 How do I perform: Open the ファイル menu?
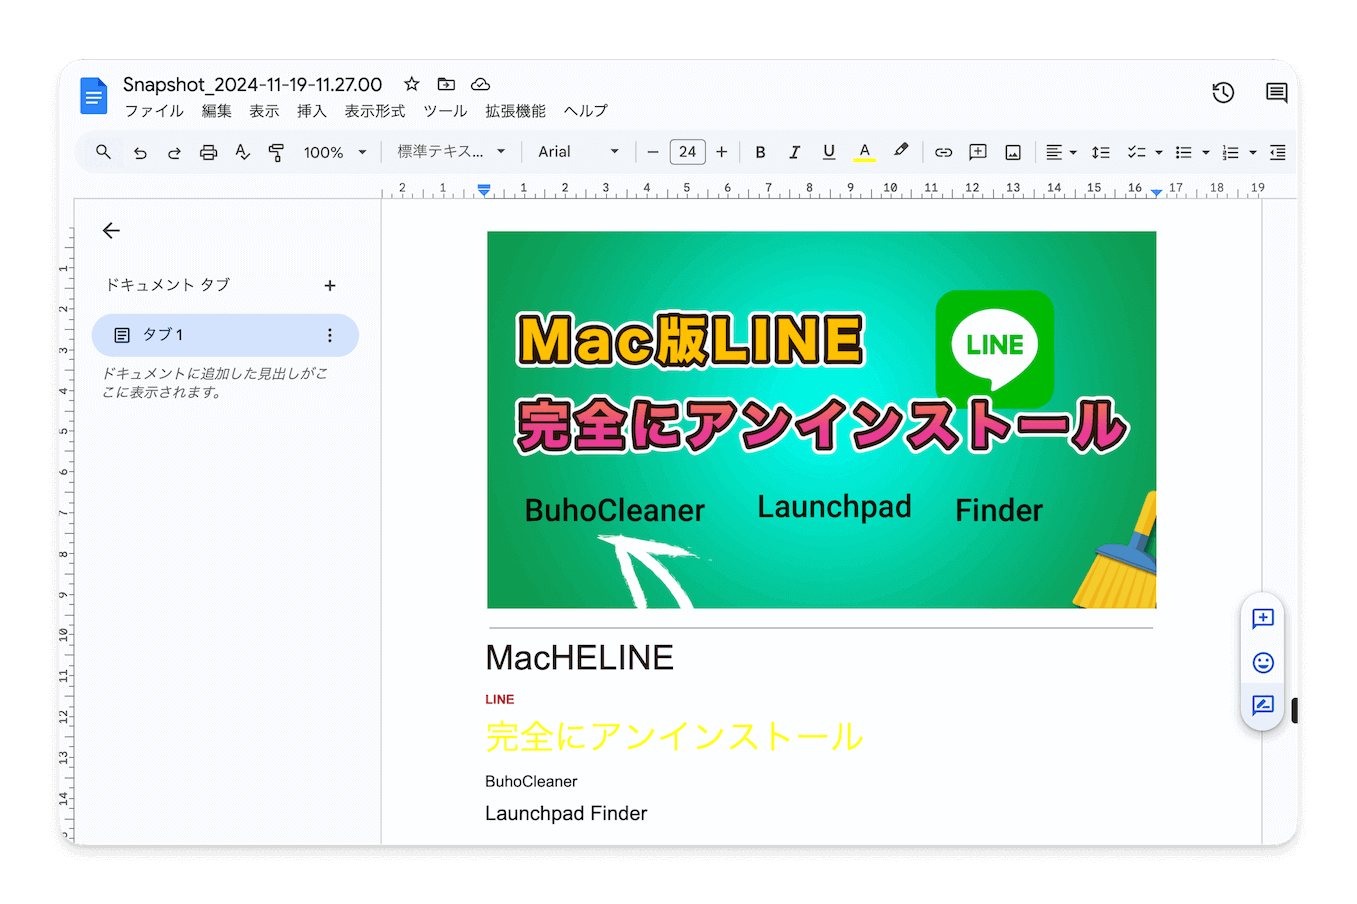pyautogui.click(x=154, y=111)
